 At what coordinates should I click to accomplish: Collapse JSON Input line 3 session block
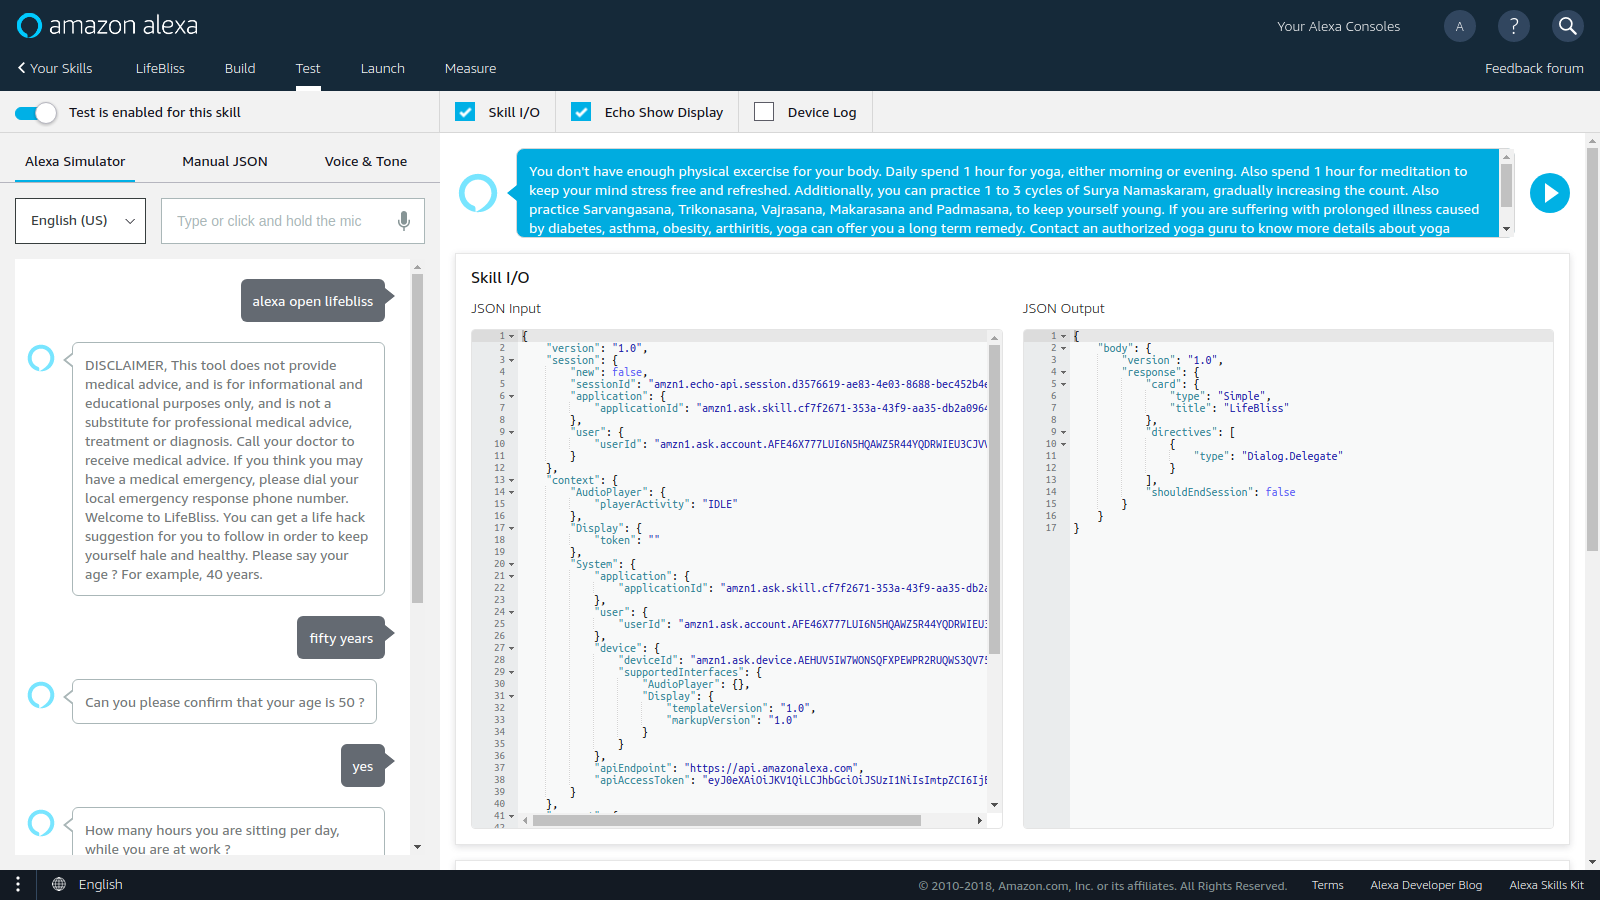click(512, 360)
